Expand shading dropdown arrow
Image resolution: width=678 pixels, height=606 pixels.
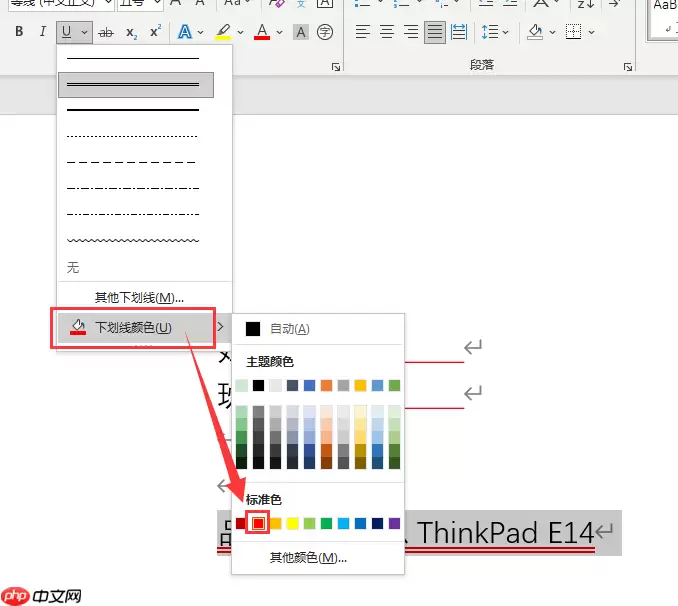[552, 32]
